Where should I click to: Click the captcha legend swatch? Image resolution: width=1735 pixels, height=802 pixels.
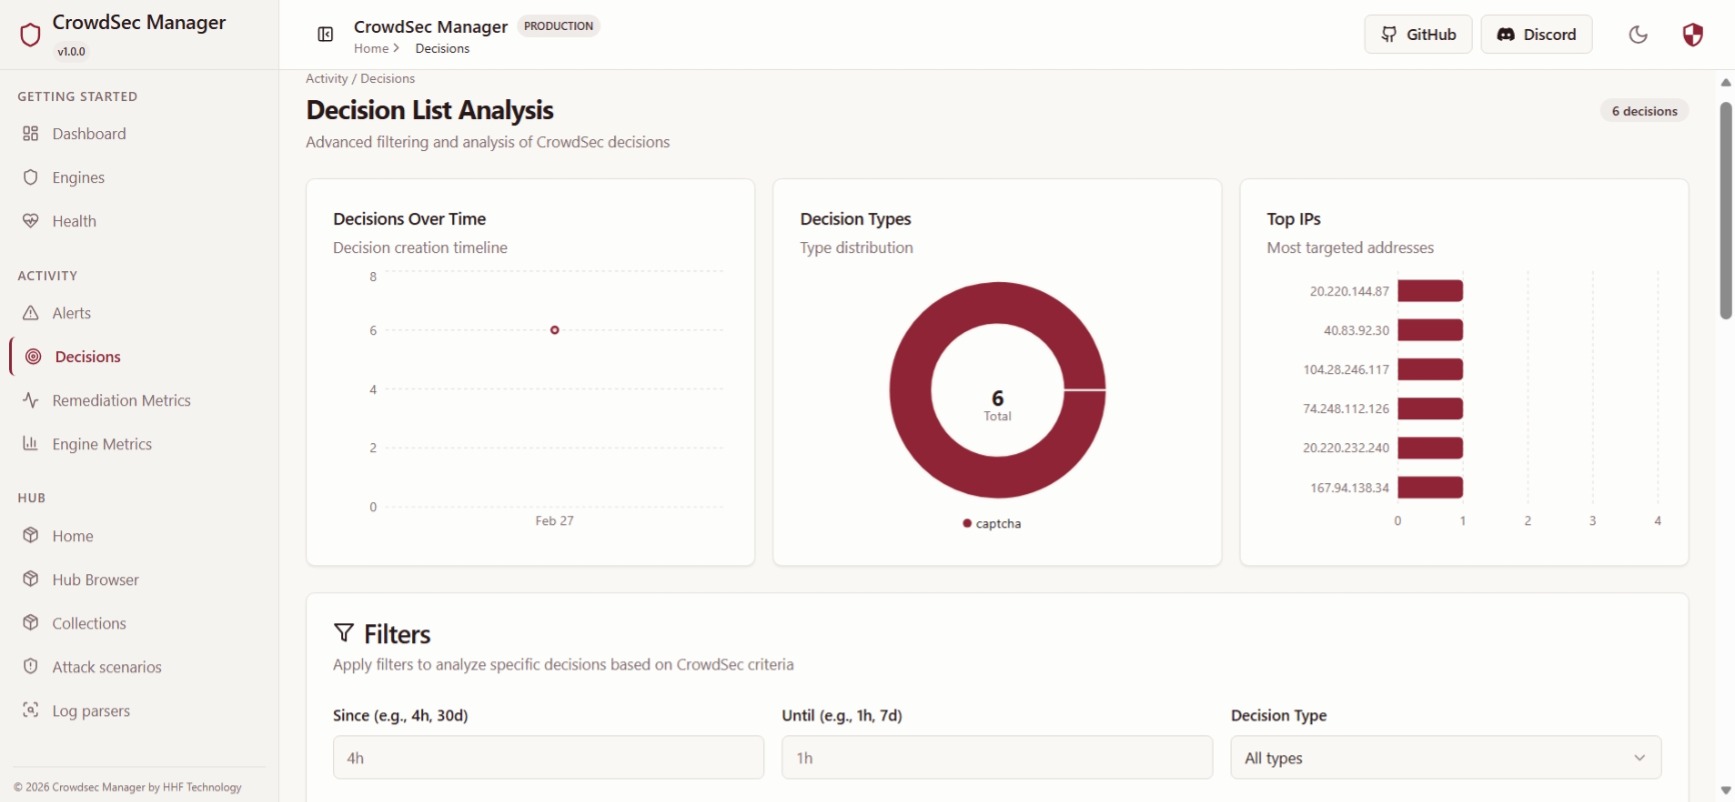tap(967, 523)
